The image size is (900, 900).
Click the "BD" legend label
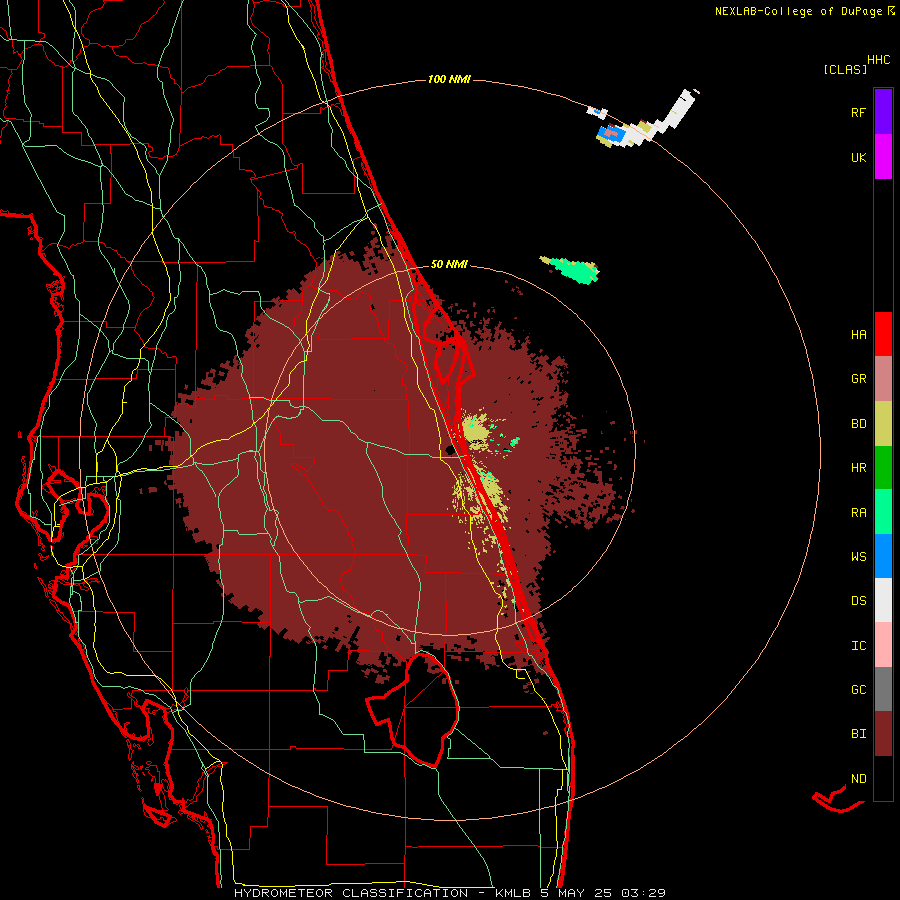858,424
